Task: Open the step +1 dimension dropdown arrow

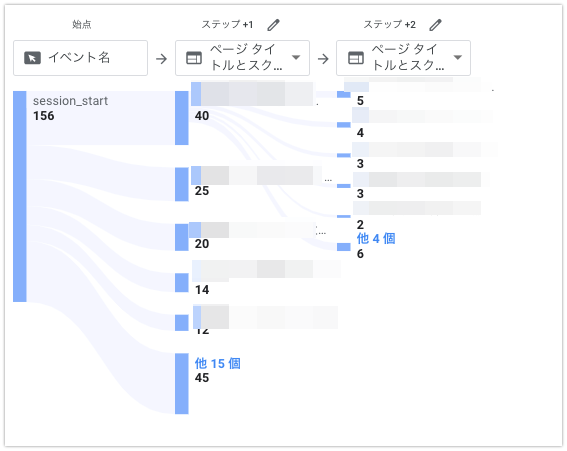Action: tap(296, 57)
